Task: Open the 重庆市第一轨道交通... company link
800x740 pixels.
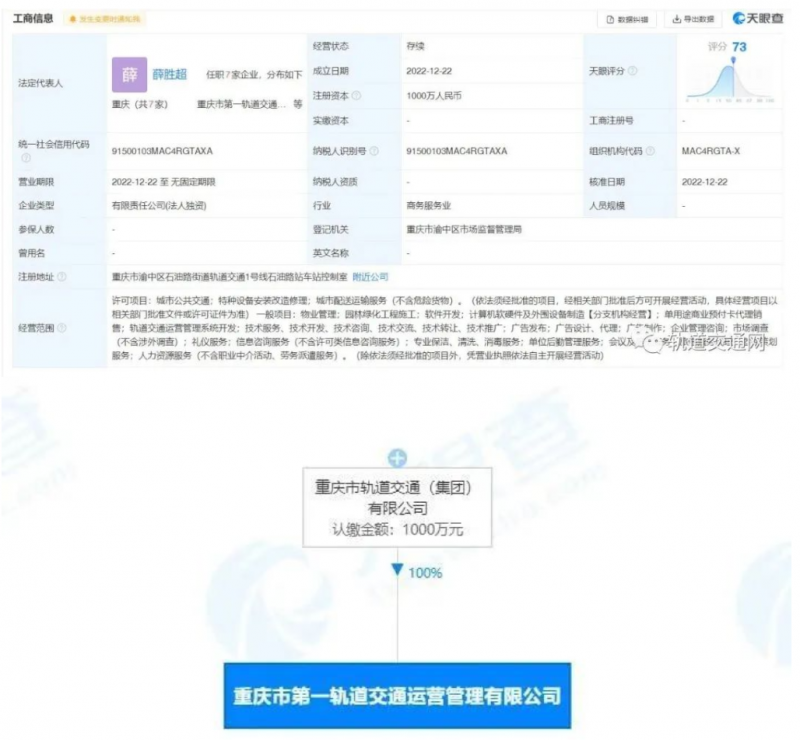Action: tap(242, 104)
